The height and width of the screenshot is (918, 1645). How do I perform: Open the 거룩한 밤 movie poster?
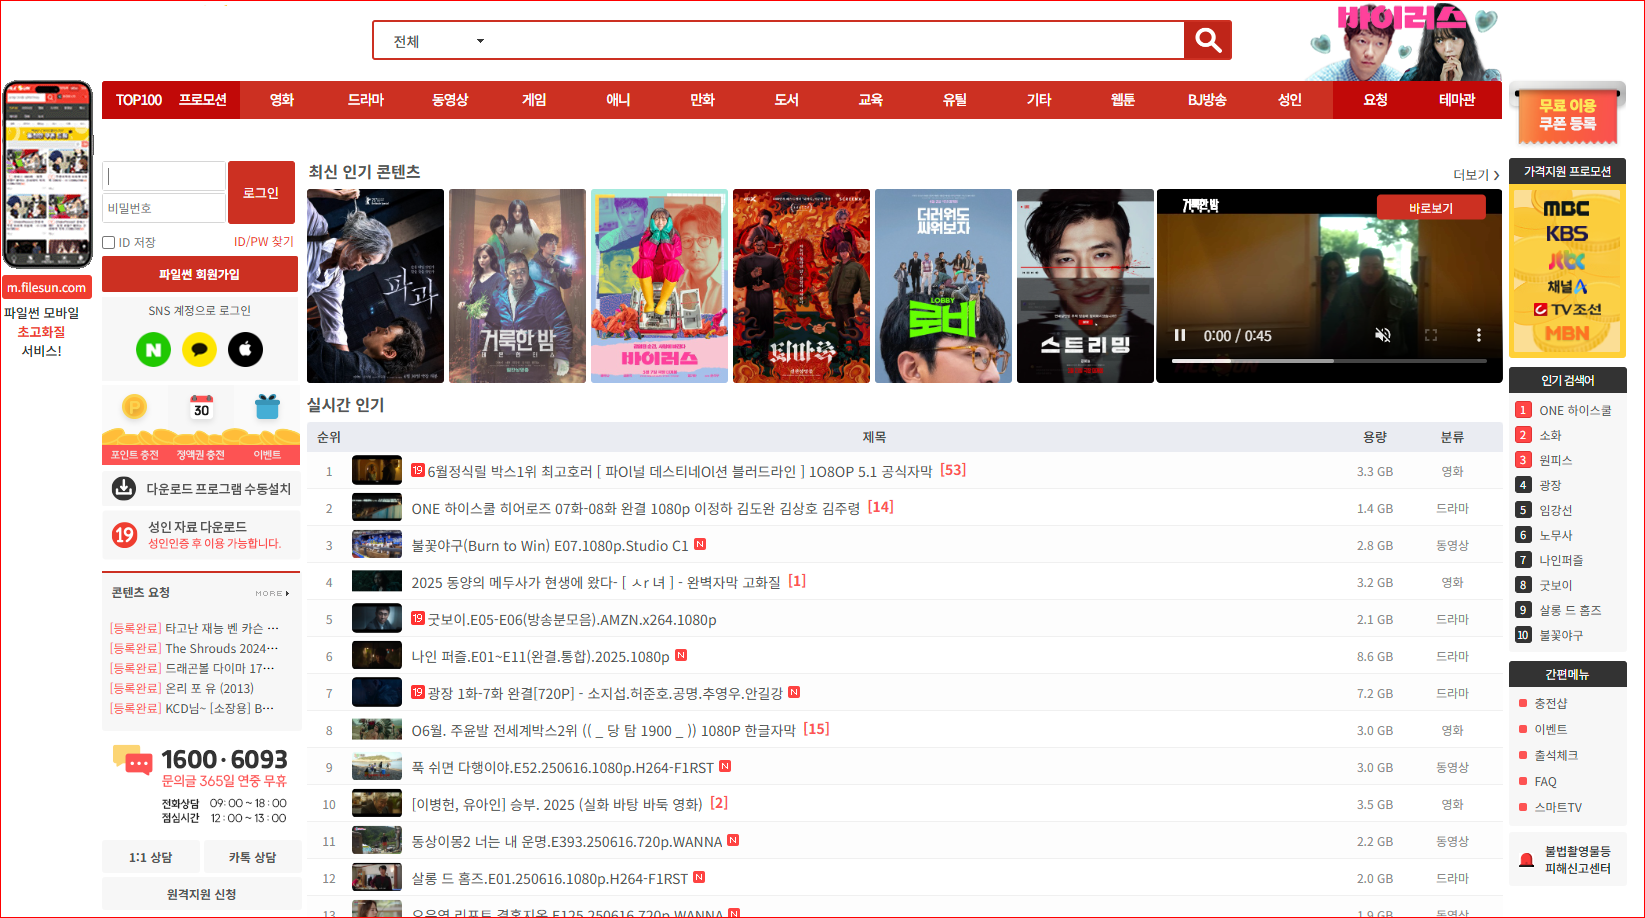pyautogui.click(x=517, y=286)
